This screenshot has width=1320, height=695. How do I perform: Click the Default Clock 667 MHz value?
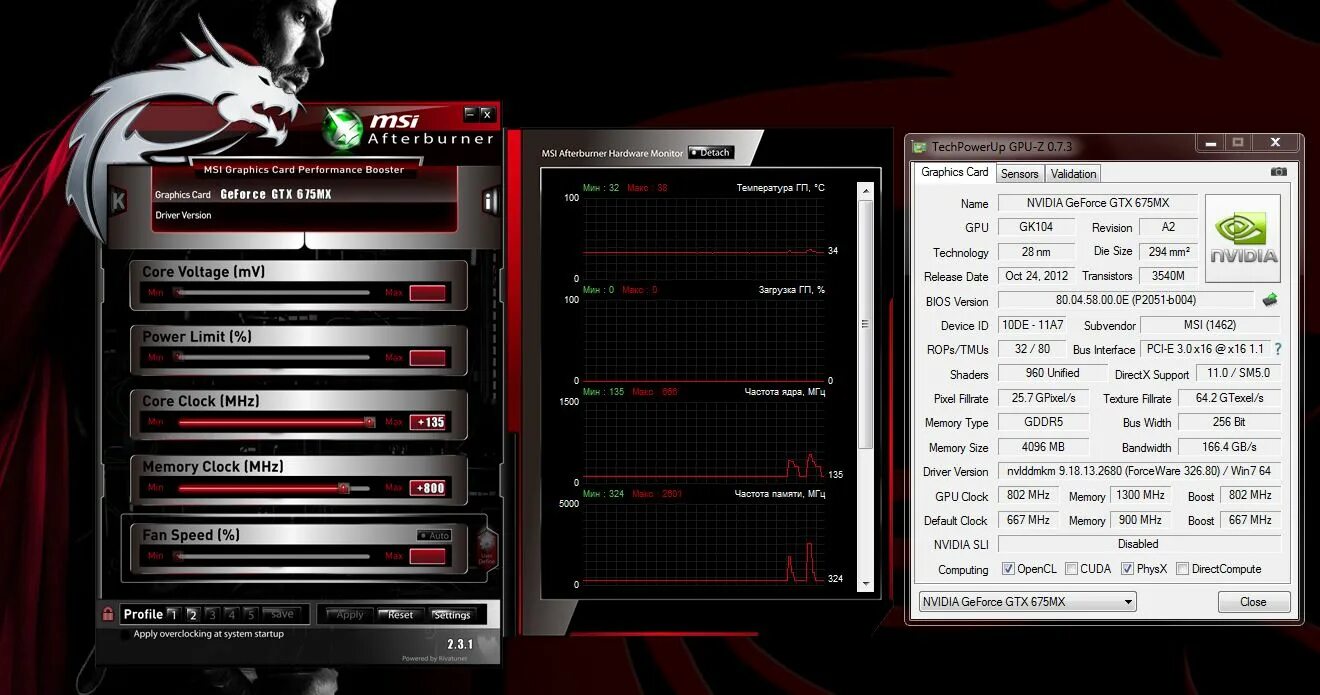[1028, 520]
